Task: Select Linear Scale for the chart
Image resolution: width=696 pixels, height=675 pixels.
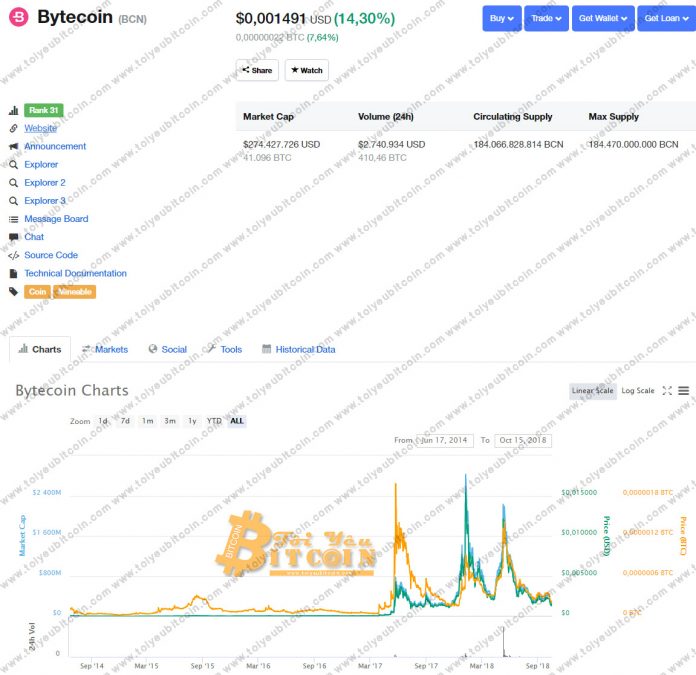Action: coord(593,391)
